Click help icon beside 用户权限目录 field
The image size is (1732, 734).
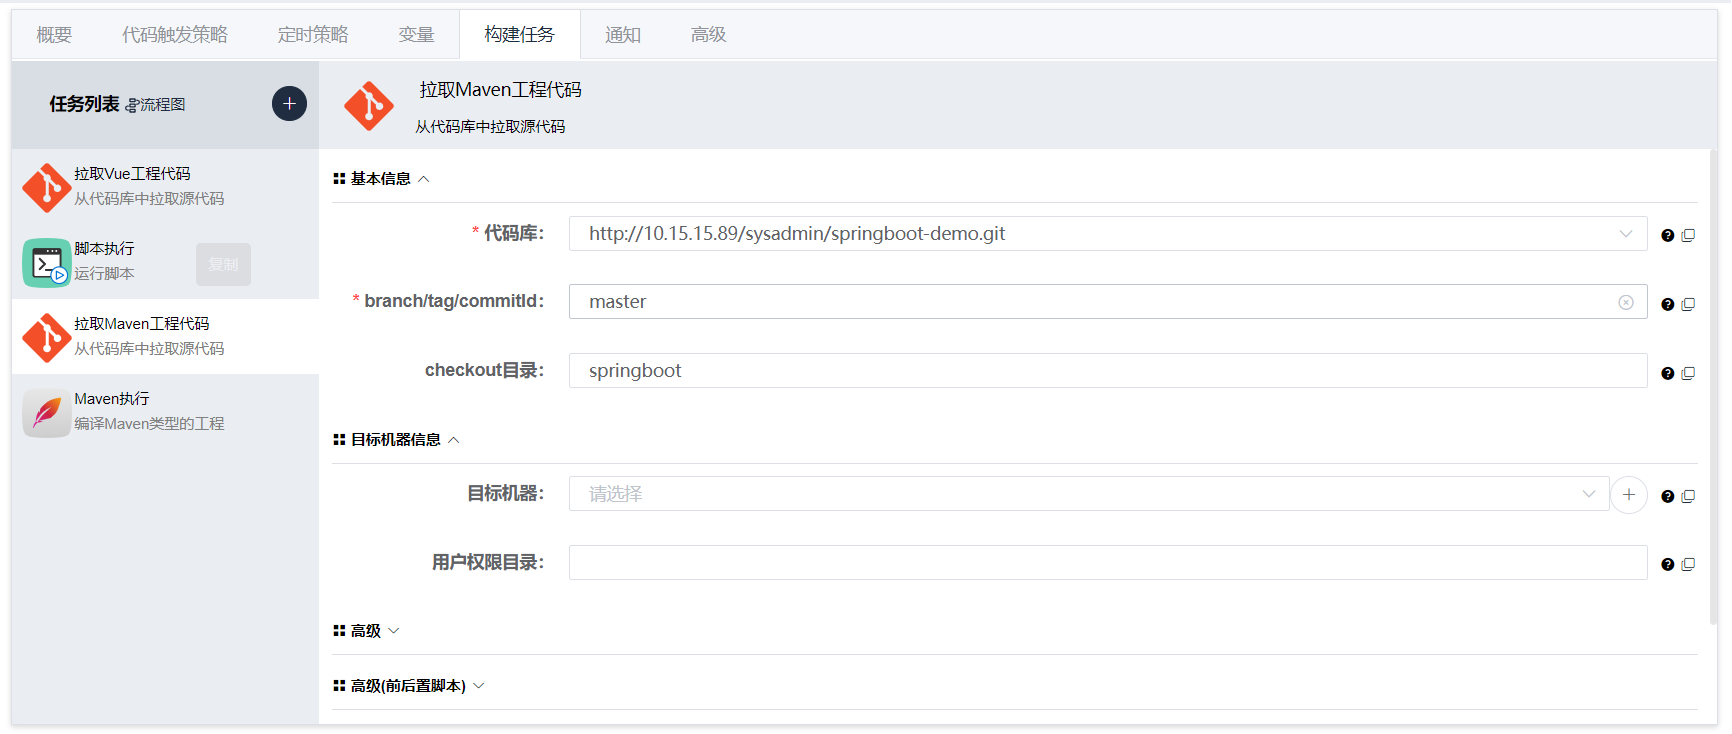(x=1667, y=564)
